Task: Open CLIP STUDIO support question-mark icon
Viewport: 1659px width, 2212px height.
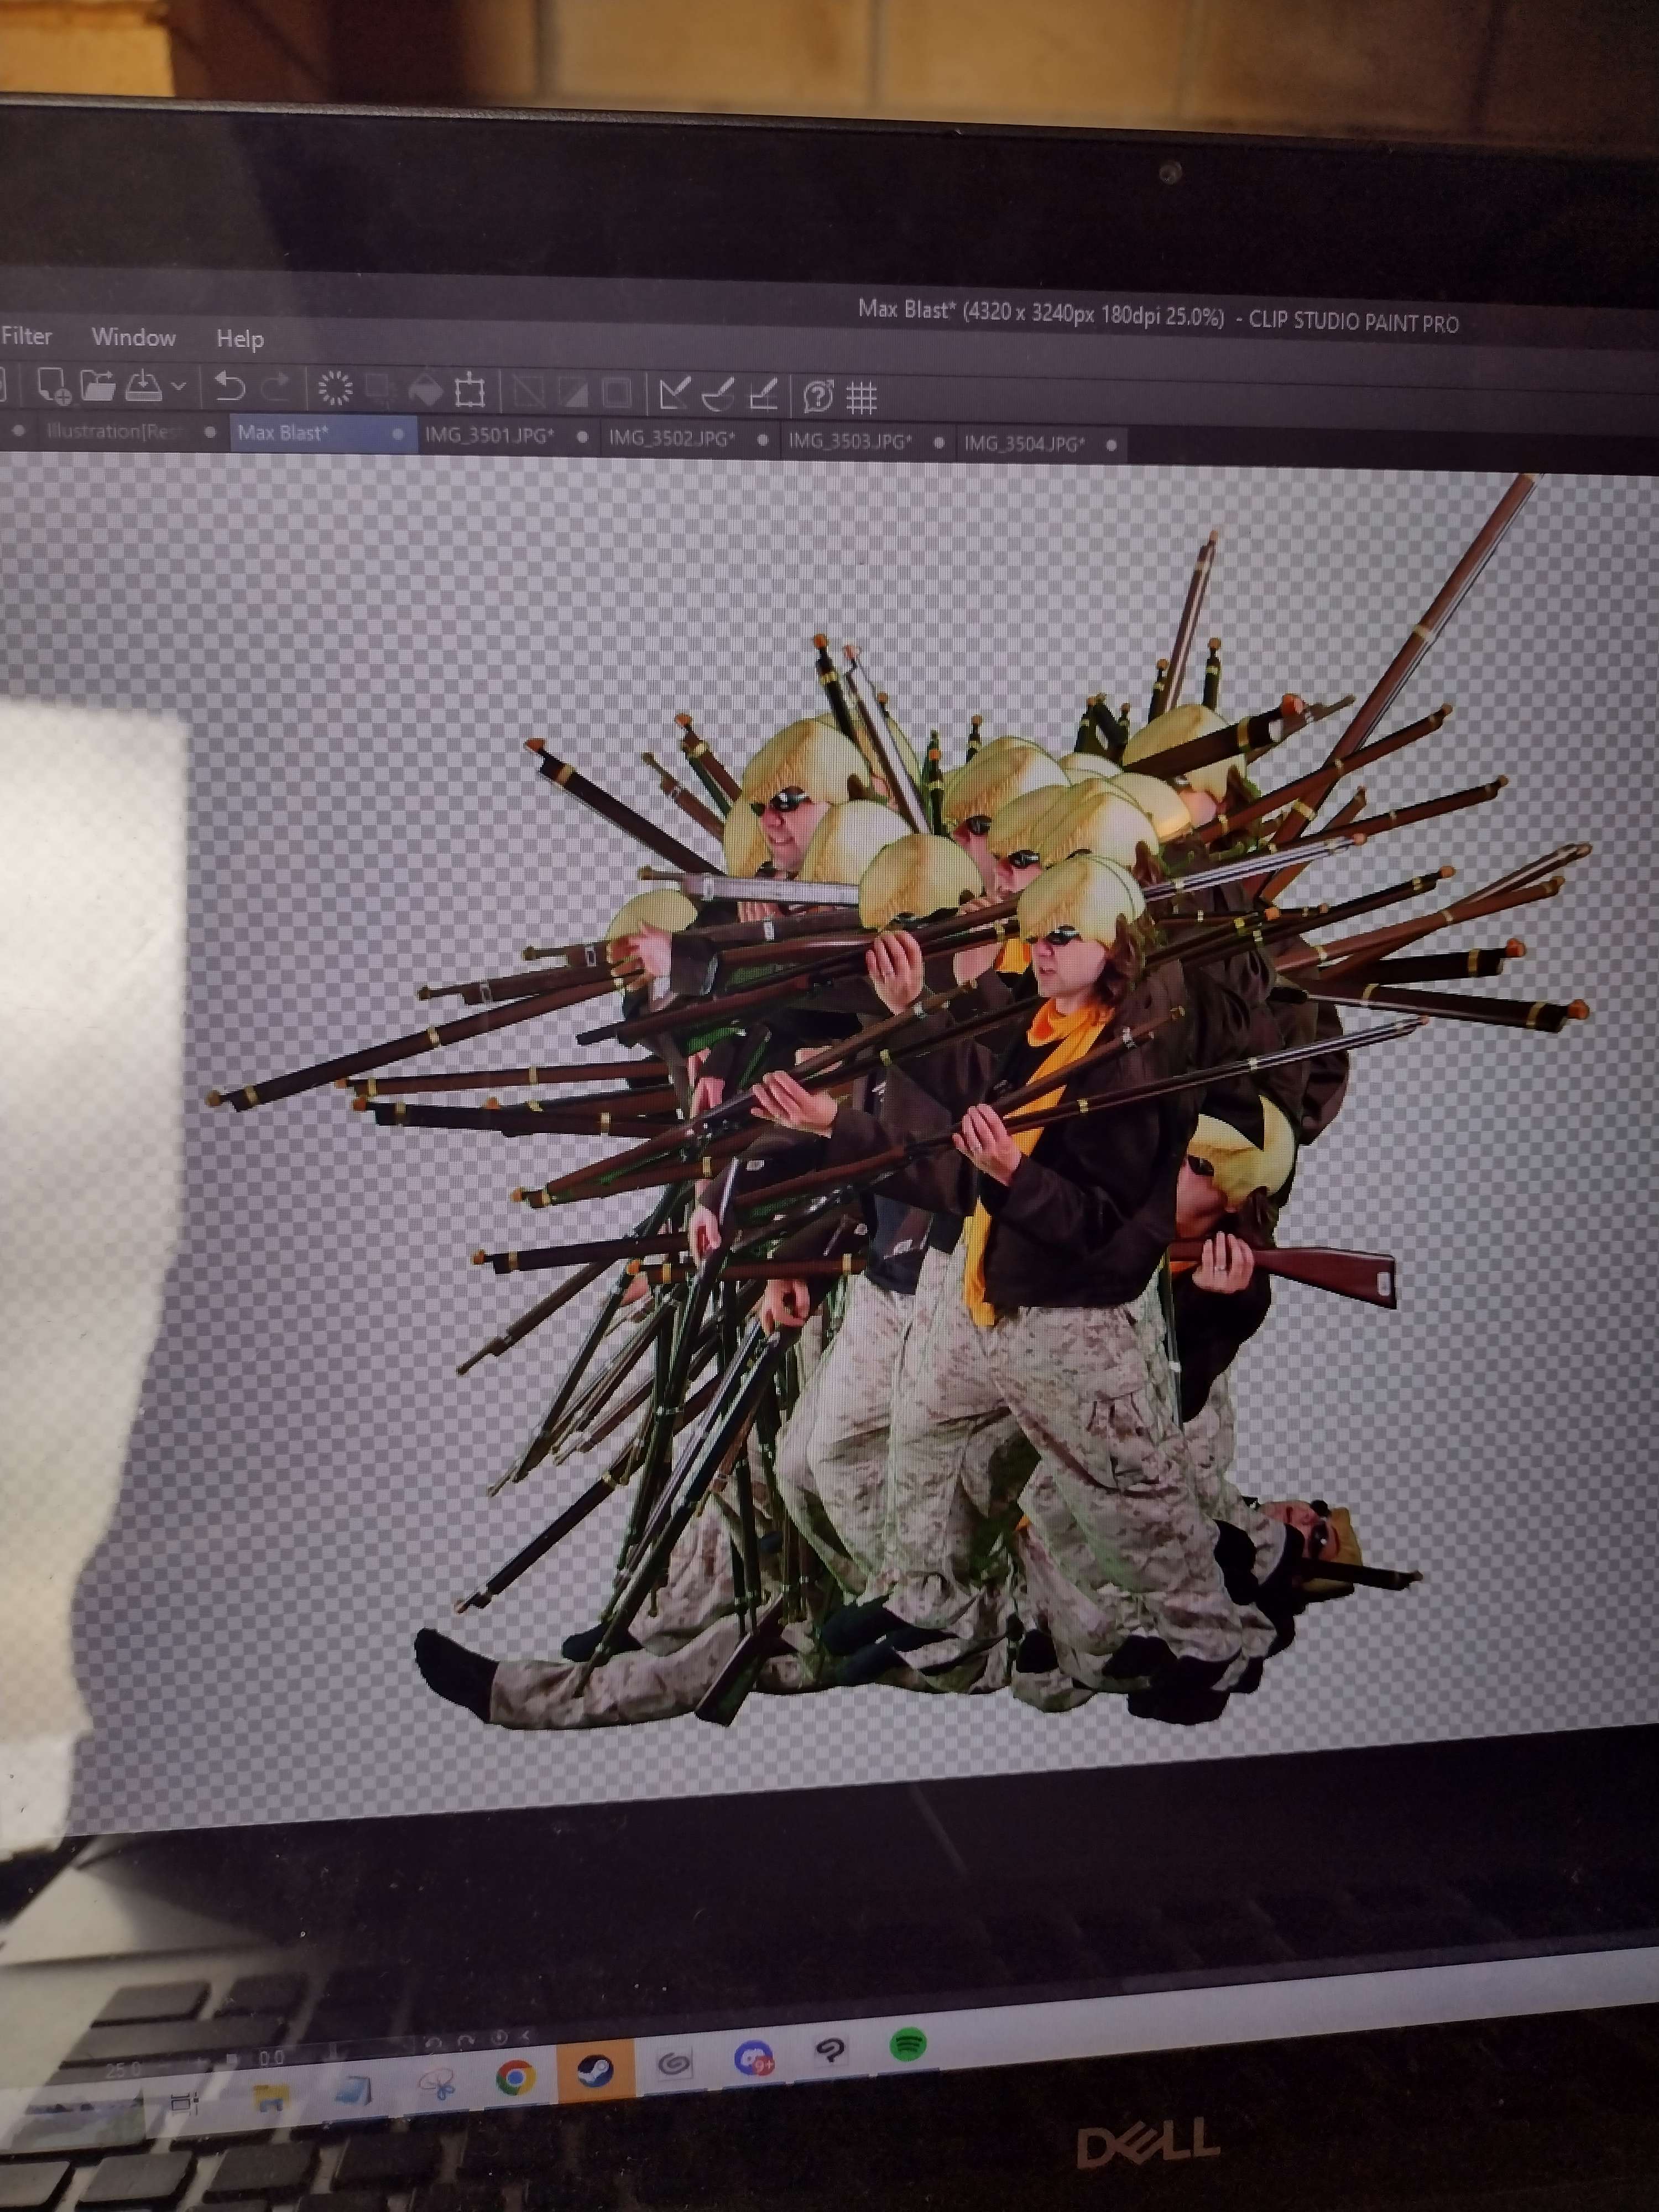Action: [x=819, y=397]
